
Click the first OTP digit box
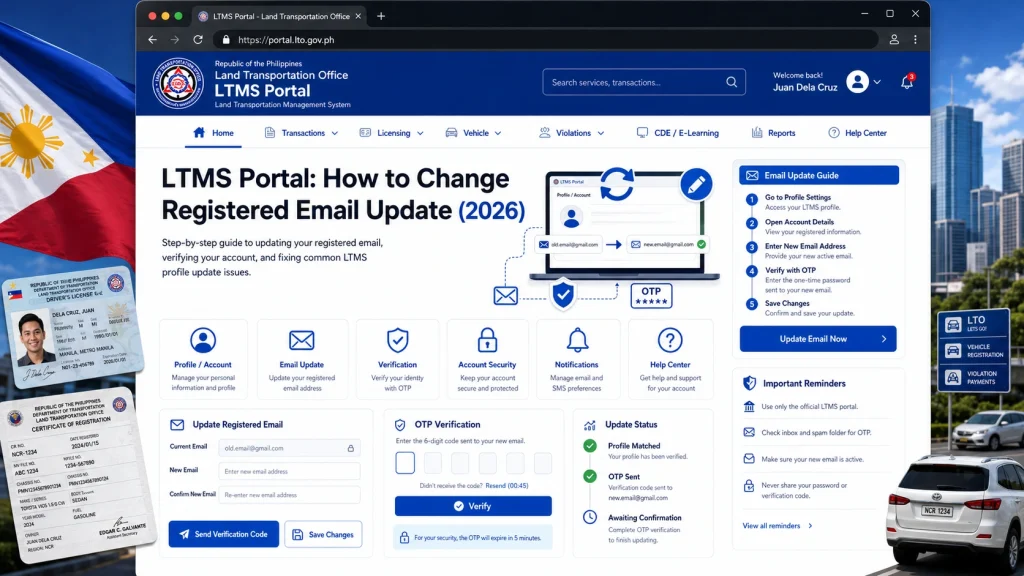405,463
